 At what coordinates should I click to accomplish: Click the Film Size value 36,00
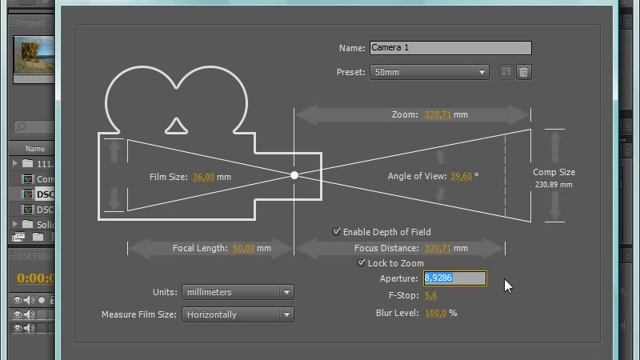(203, 177)
